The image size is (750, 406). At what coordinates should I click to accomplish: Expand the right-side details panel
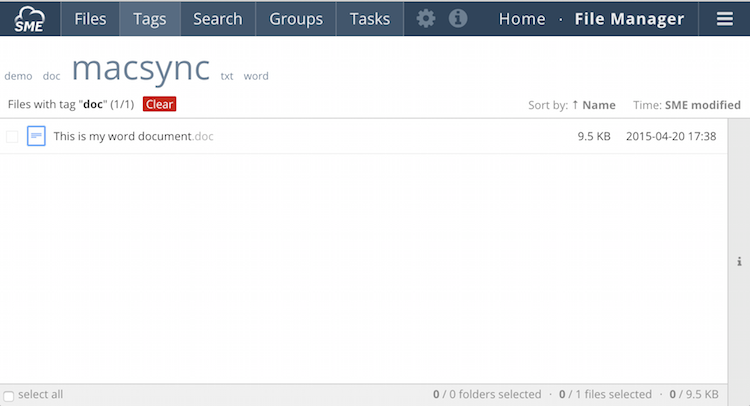tap(740, 262)
